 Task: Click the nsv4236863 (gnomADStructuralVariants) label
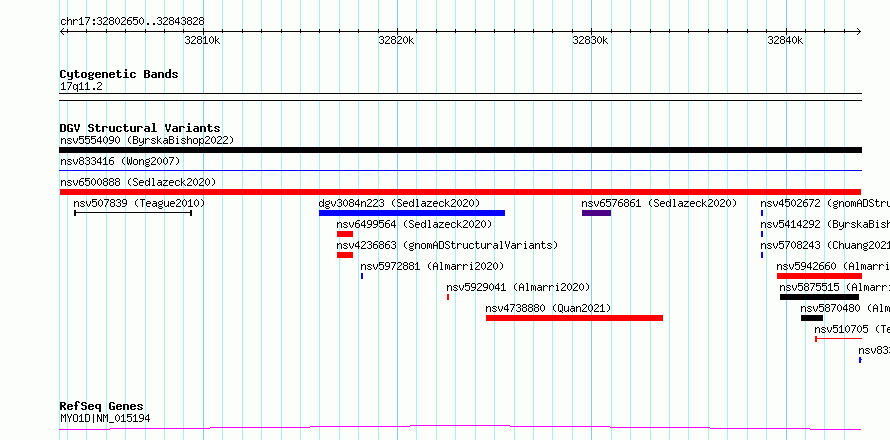[447, 245]
